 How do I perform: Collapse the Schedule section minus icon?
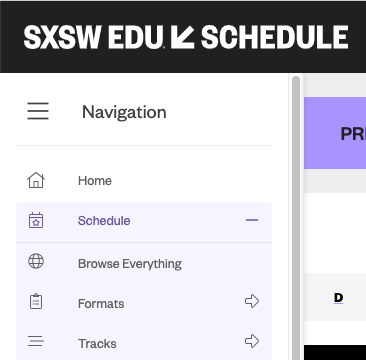(252, 220)
